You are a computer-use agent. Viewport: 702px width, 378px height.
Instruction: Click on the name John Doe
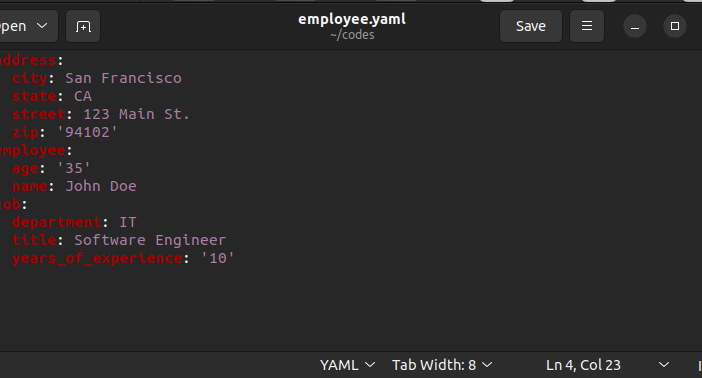(101, 186)
